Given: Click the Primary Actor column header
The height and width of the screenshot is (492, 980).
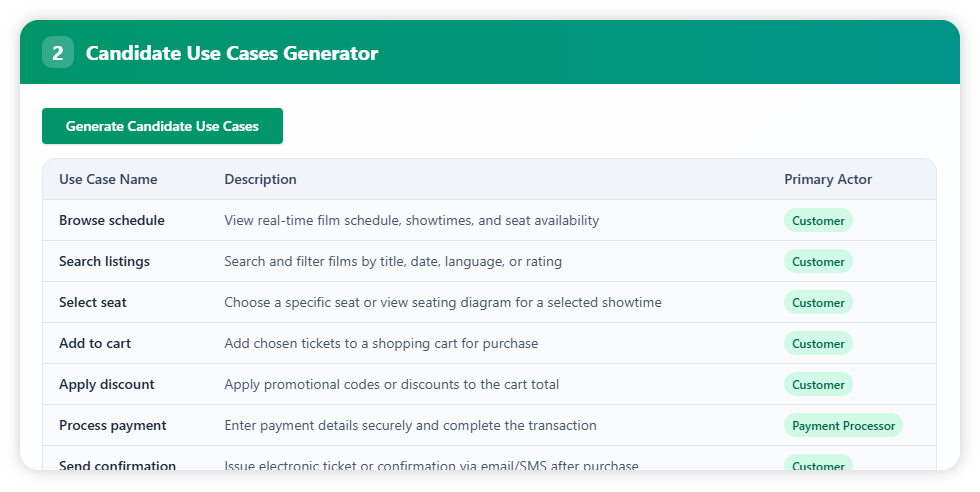Looking at the screenshot, I should coord(828,180).
